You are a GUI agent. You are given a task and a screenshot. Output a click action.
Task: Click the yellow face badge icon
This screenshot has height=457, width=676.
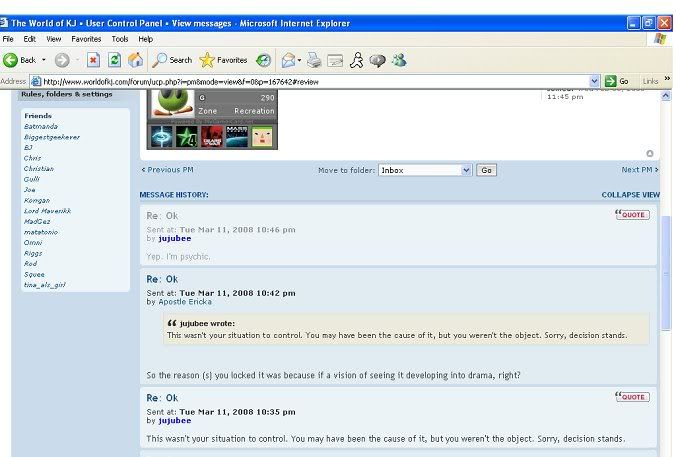coord(262,137)
